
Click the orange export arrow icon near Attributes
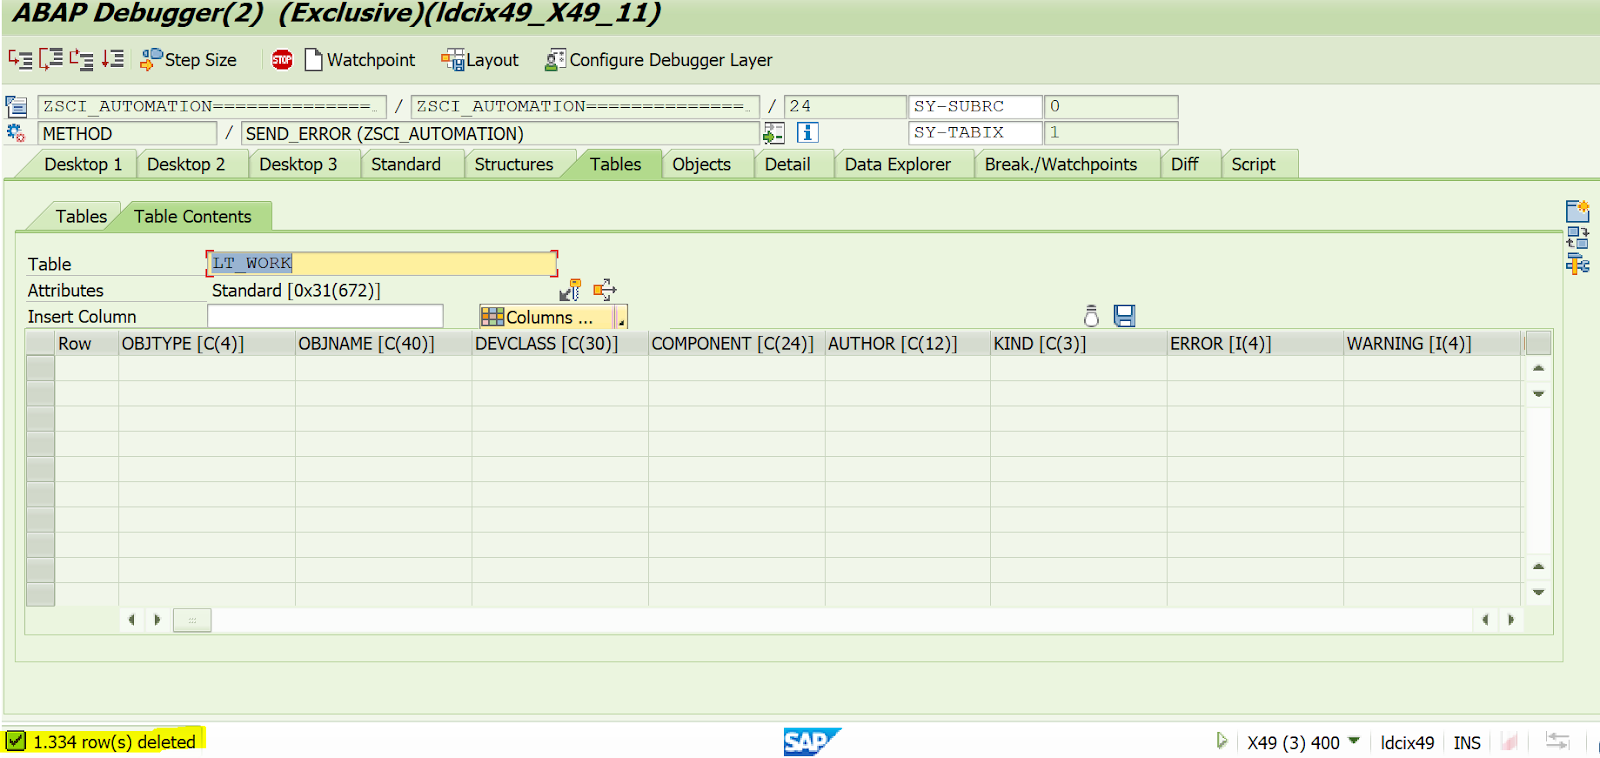pyautogui.click(x=604, y=290)
